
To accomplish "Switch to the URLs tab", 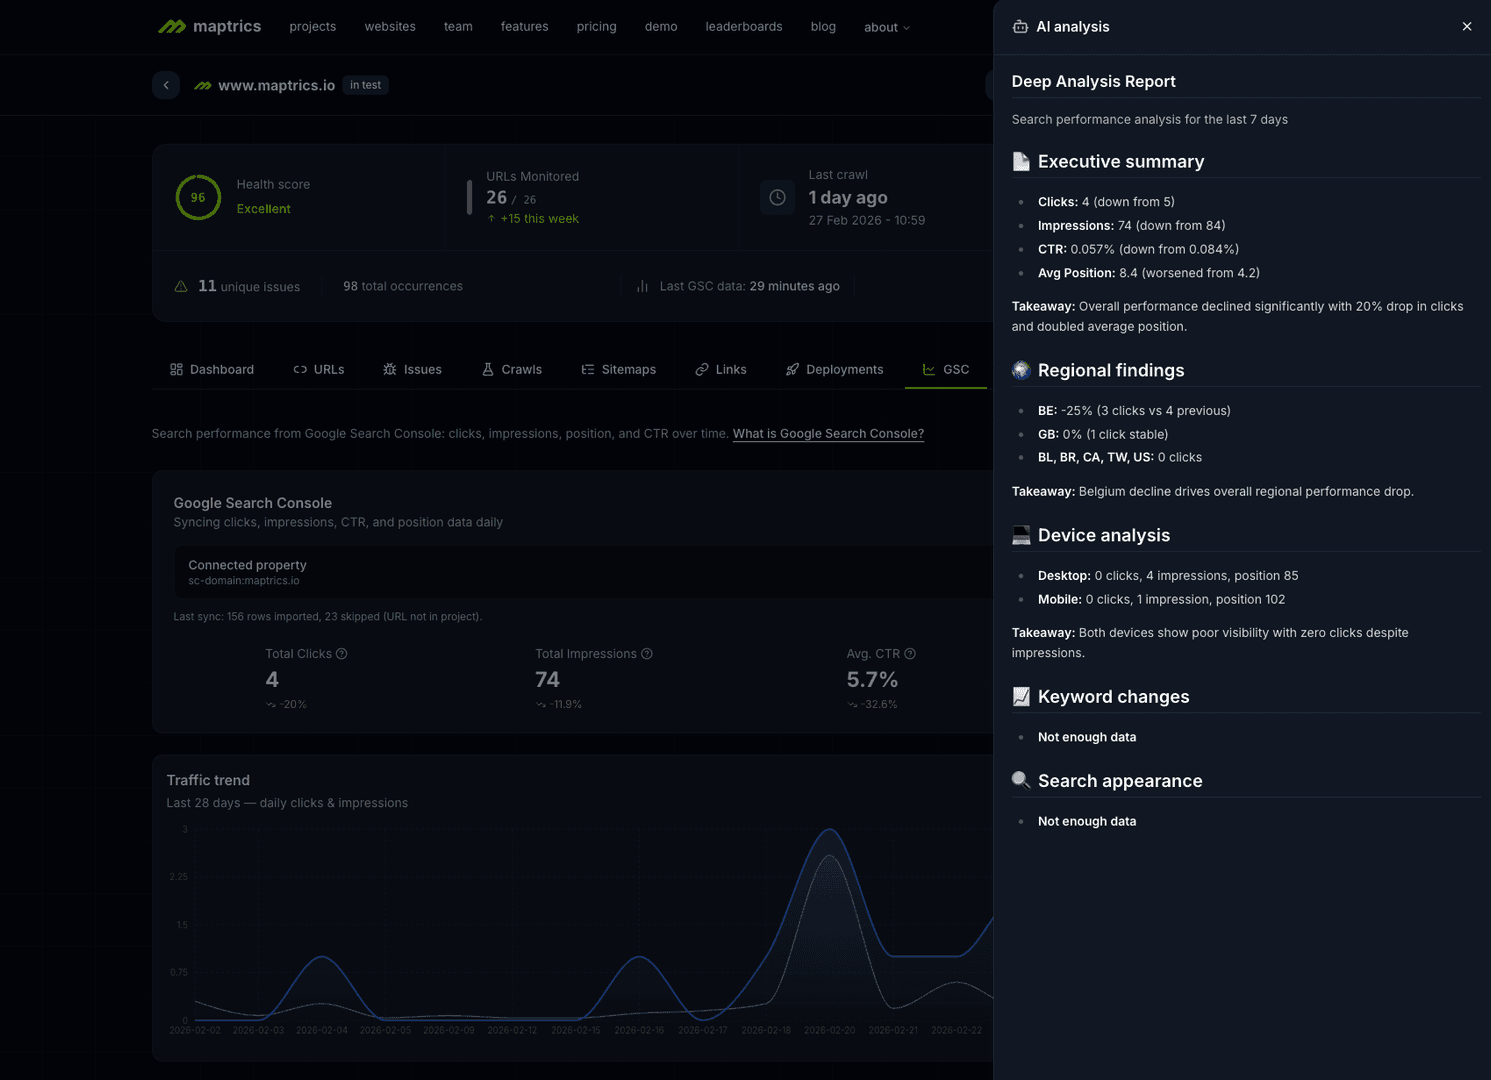I will pyautogui.click(x=318, y=370).
